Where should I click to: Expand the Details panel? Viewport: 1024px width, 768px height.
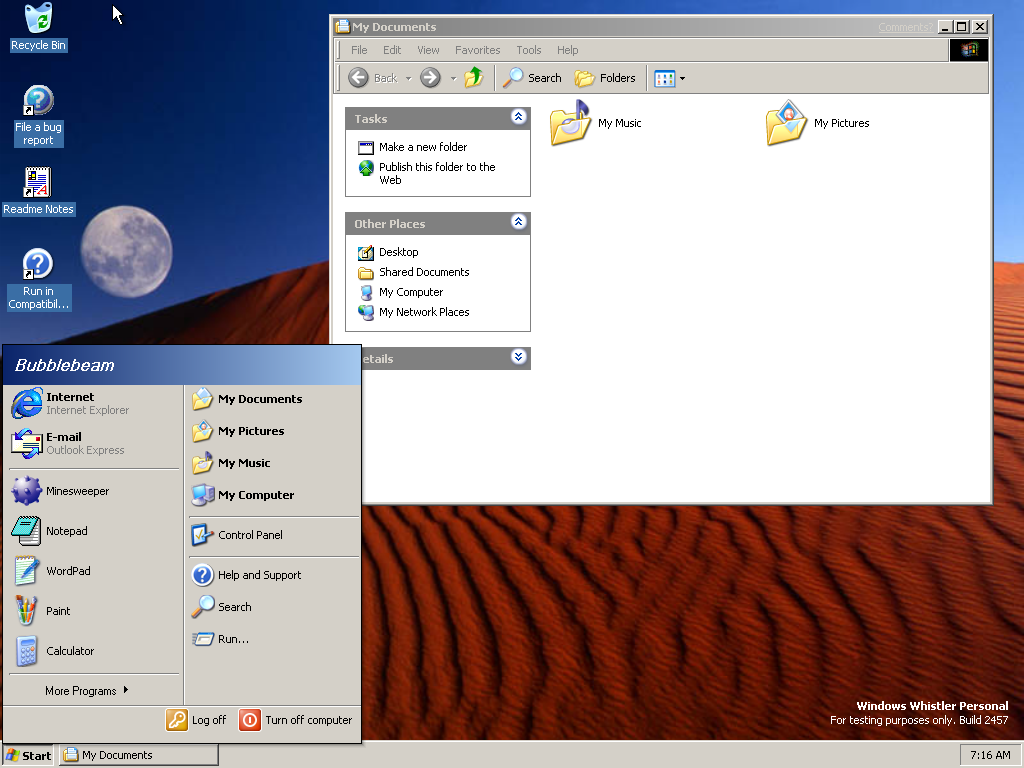(x=518, y=357)
